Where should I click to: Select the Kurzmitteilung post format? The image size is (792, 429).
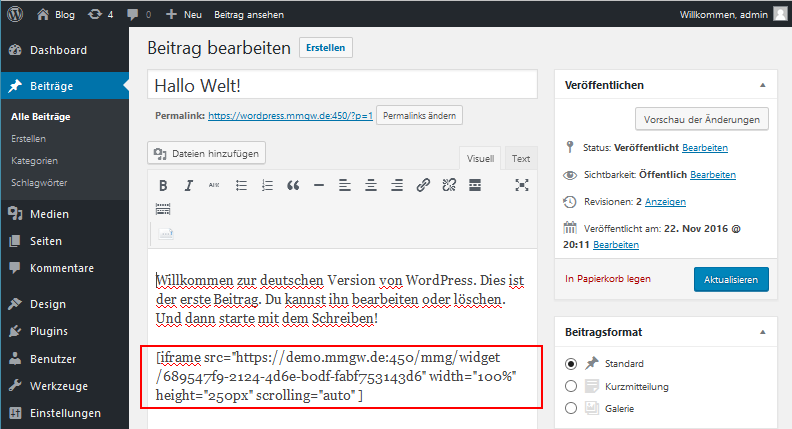point(571,386)
